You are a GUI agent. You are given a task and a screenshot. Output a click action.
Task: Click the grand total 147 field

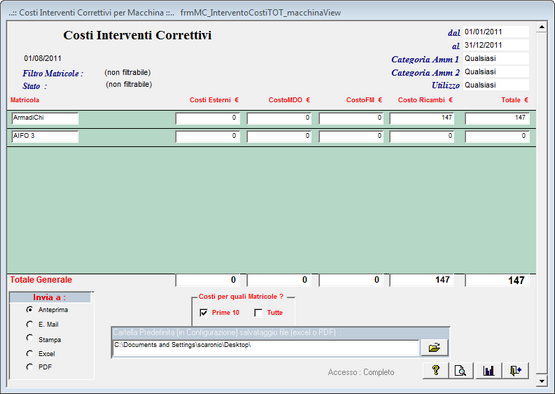click(x=497, y=280)
